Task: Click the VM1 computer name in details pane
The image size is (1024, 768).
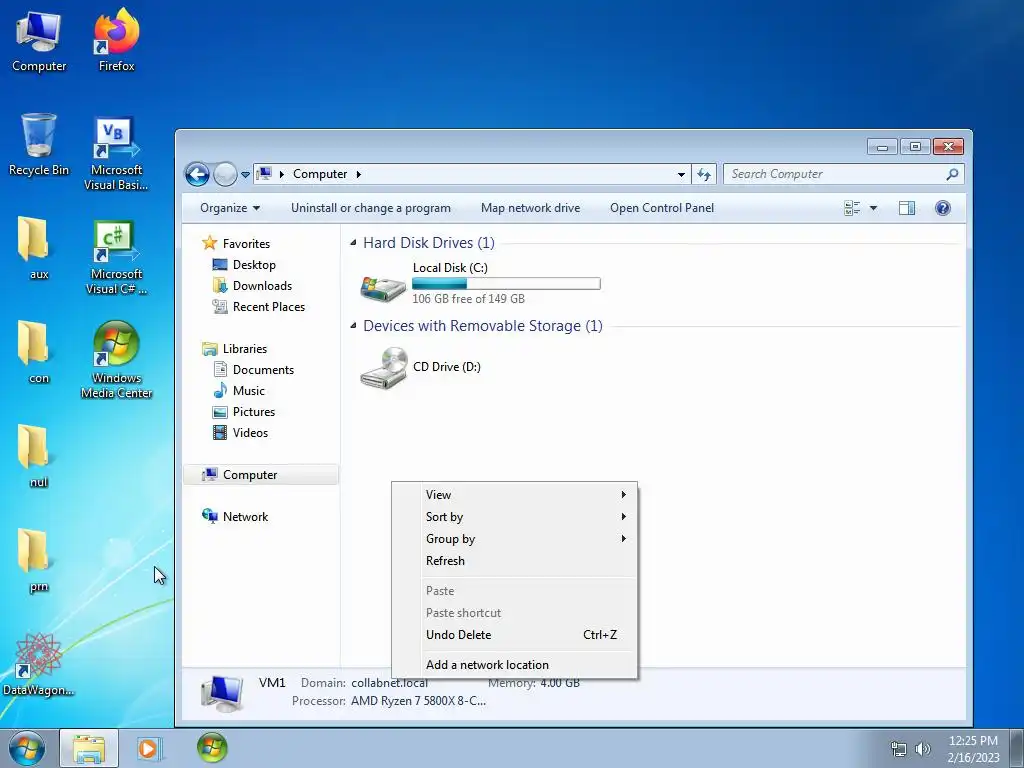Action: tap(272, 682)
